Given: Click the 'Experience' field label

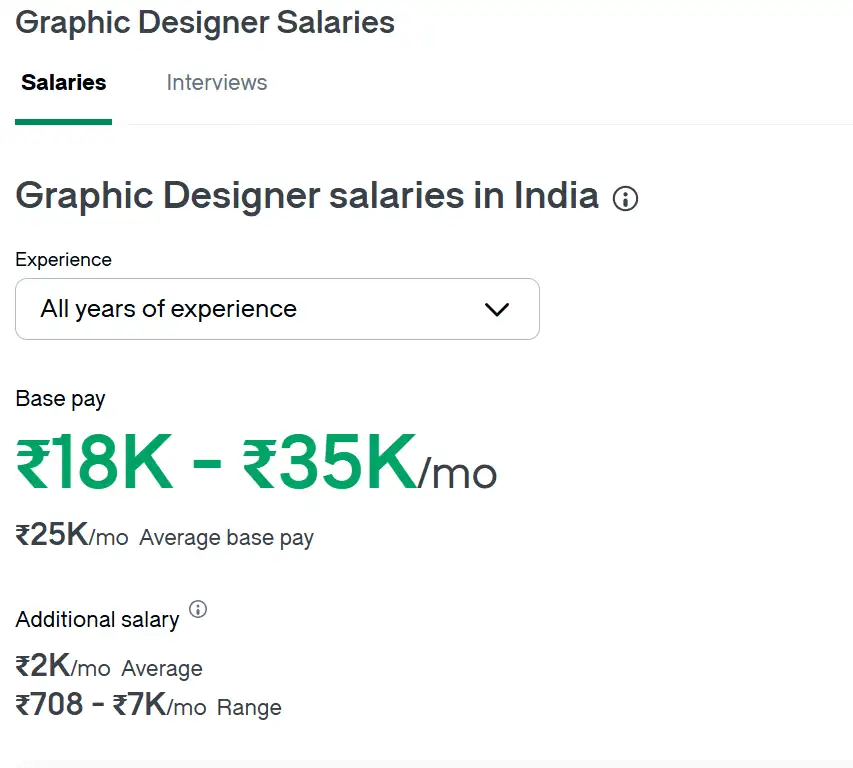Looking at the screenshot, I should 63,259.
